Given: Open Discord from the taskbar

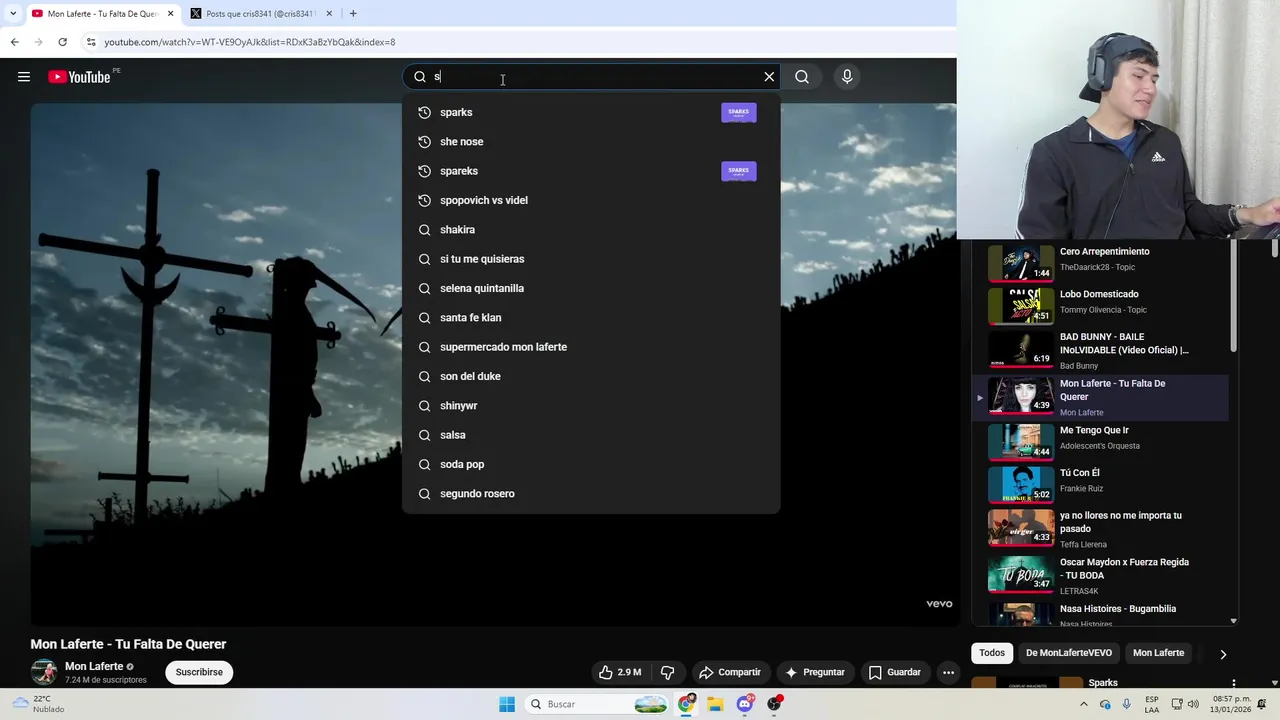Looking at the screenshot, I should 745,704.
